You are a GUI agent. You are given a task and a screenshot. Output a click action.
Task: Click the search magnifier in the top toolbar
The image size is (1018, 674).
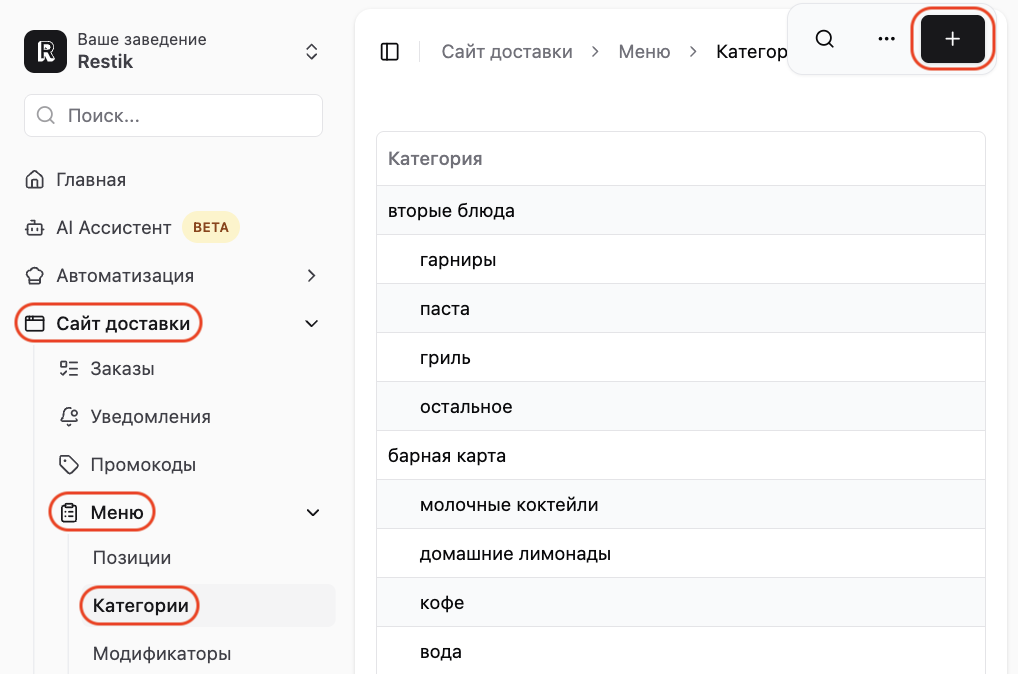tap(825, 39)
